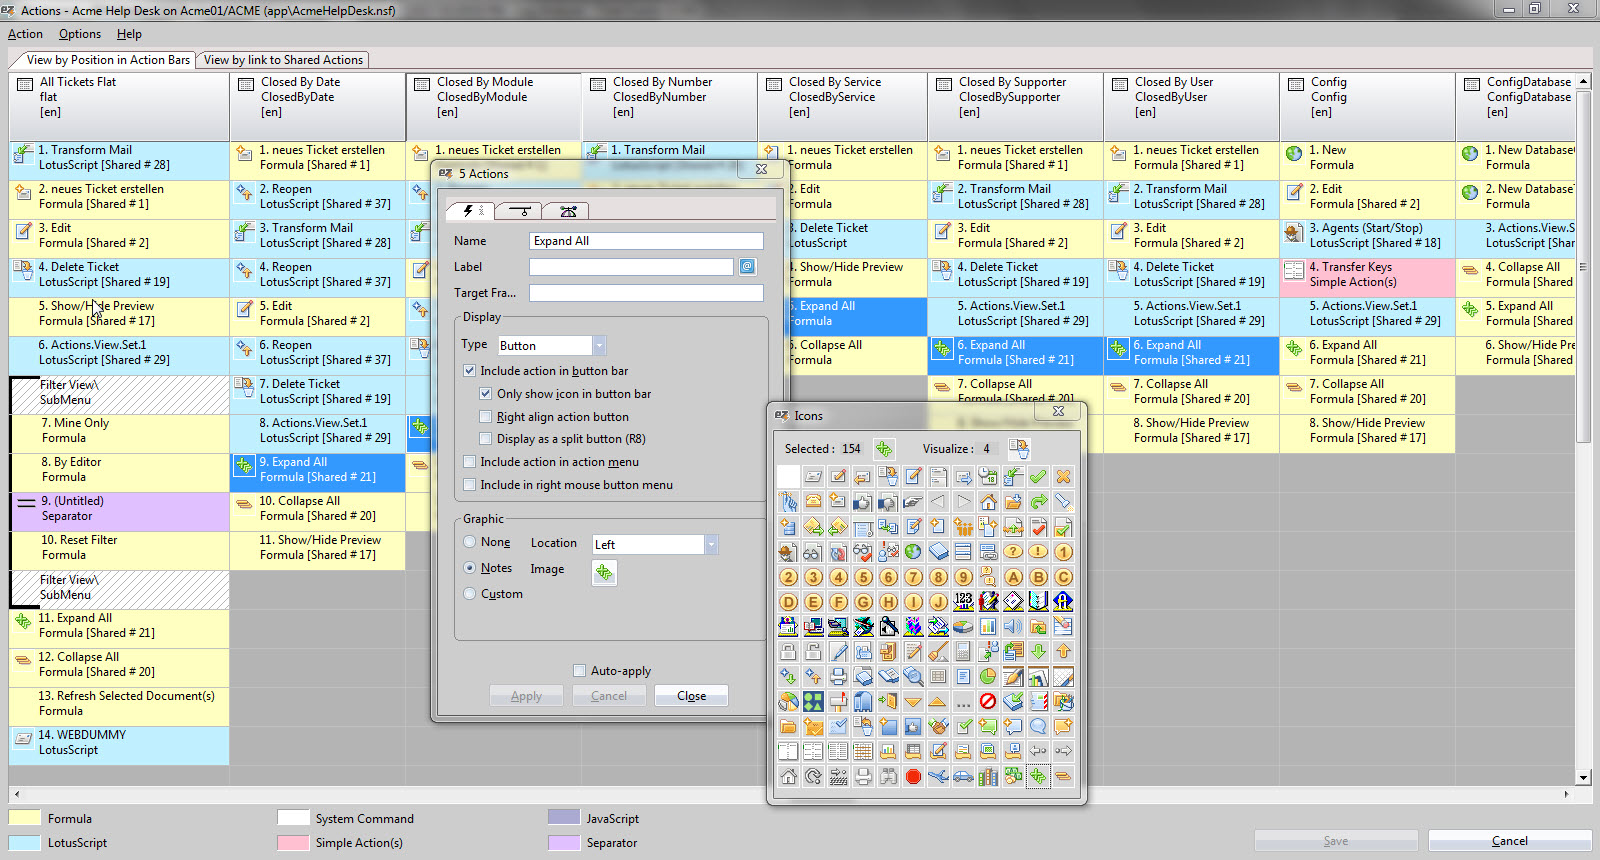Open the Action menu
1600x860 pixels.
[25, 33]
